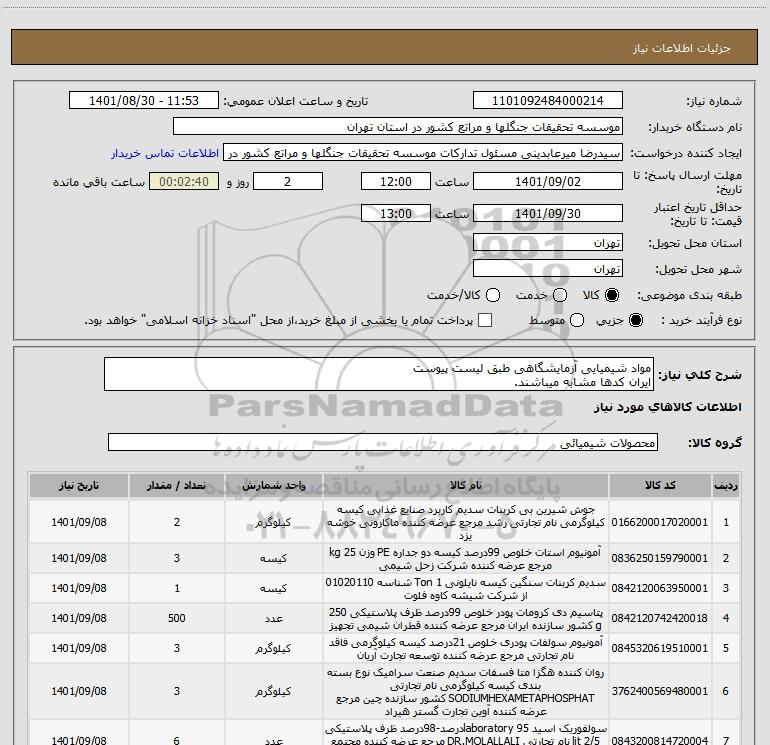Click product code 3762400569480001
Screen dimensions: 770x745
(x=660, y=691)
